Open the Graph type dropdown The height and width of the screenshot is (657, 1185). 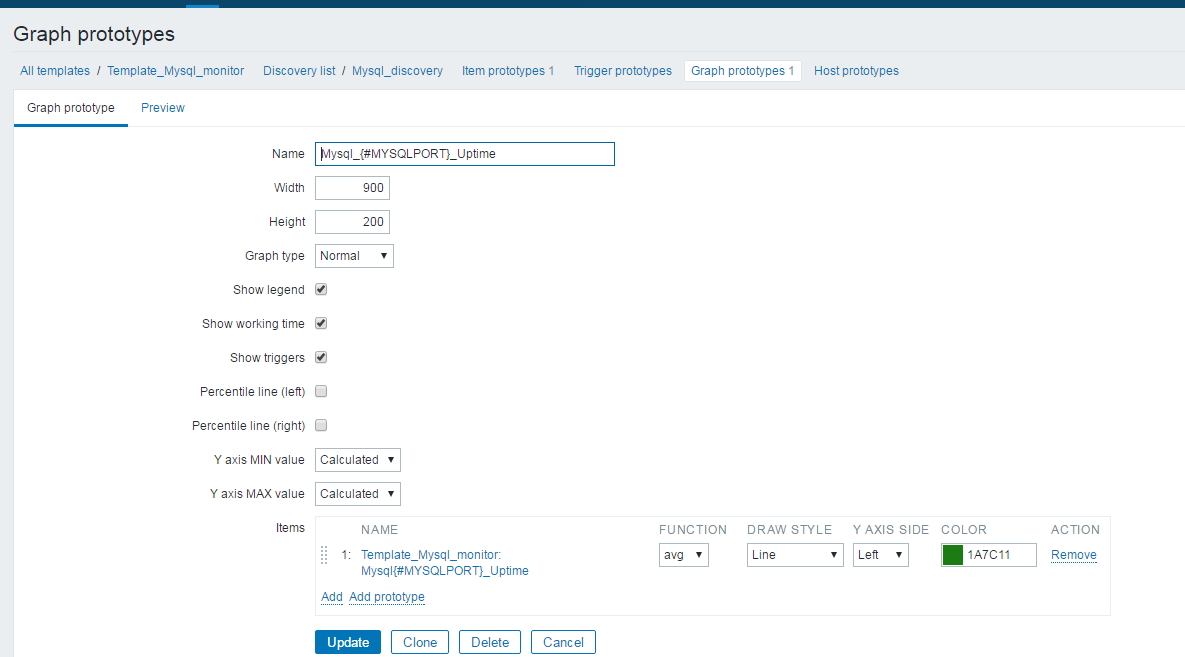354,256
